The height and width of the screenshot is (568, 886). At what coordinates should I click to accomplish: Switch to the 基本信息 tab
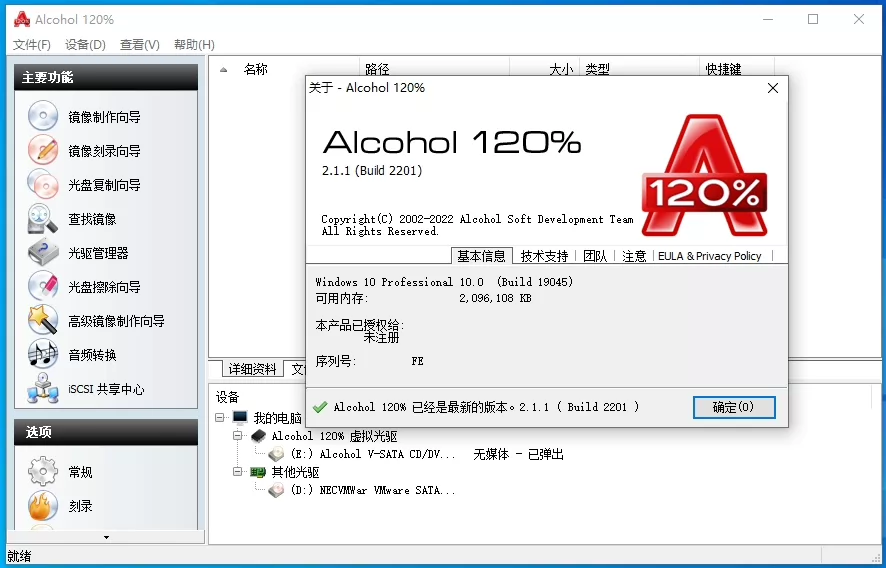click(481, 256)
